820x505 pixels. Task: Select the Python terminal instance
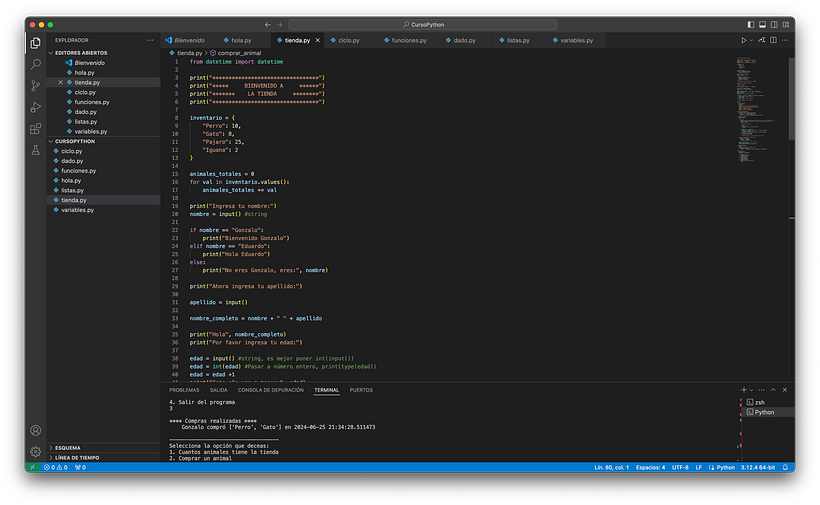(x=768, y=412)
